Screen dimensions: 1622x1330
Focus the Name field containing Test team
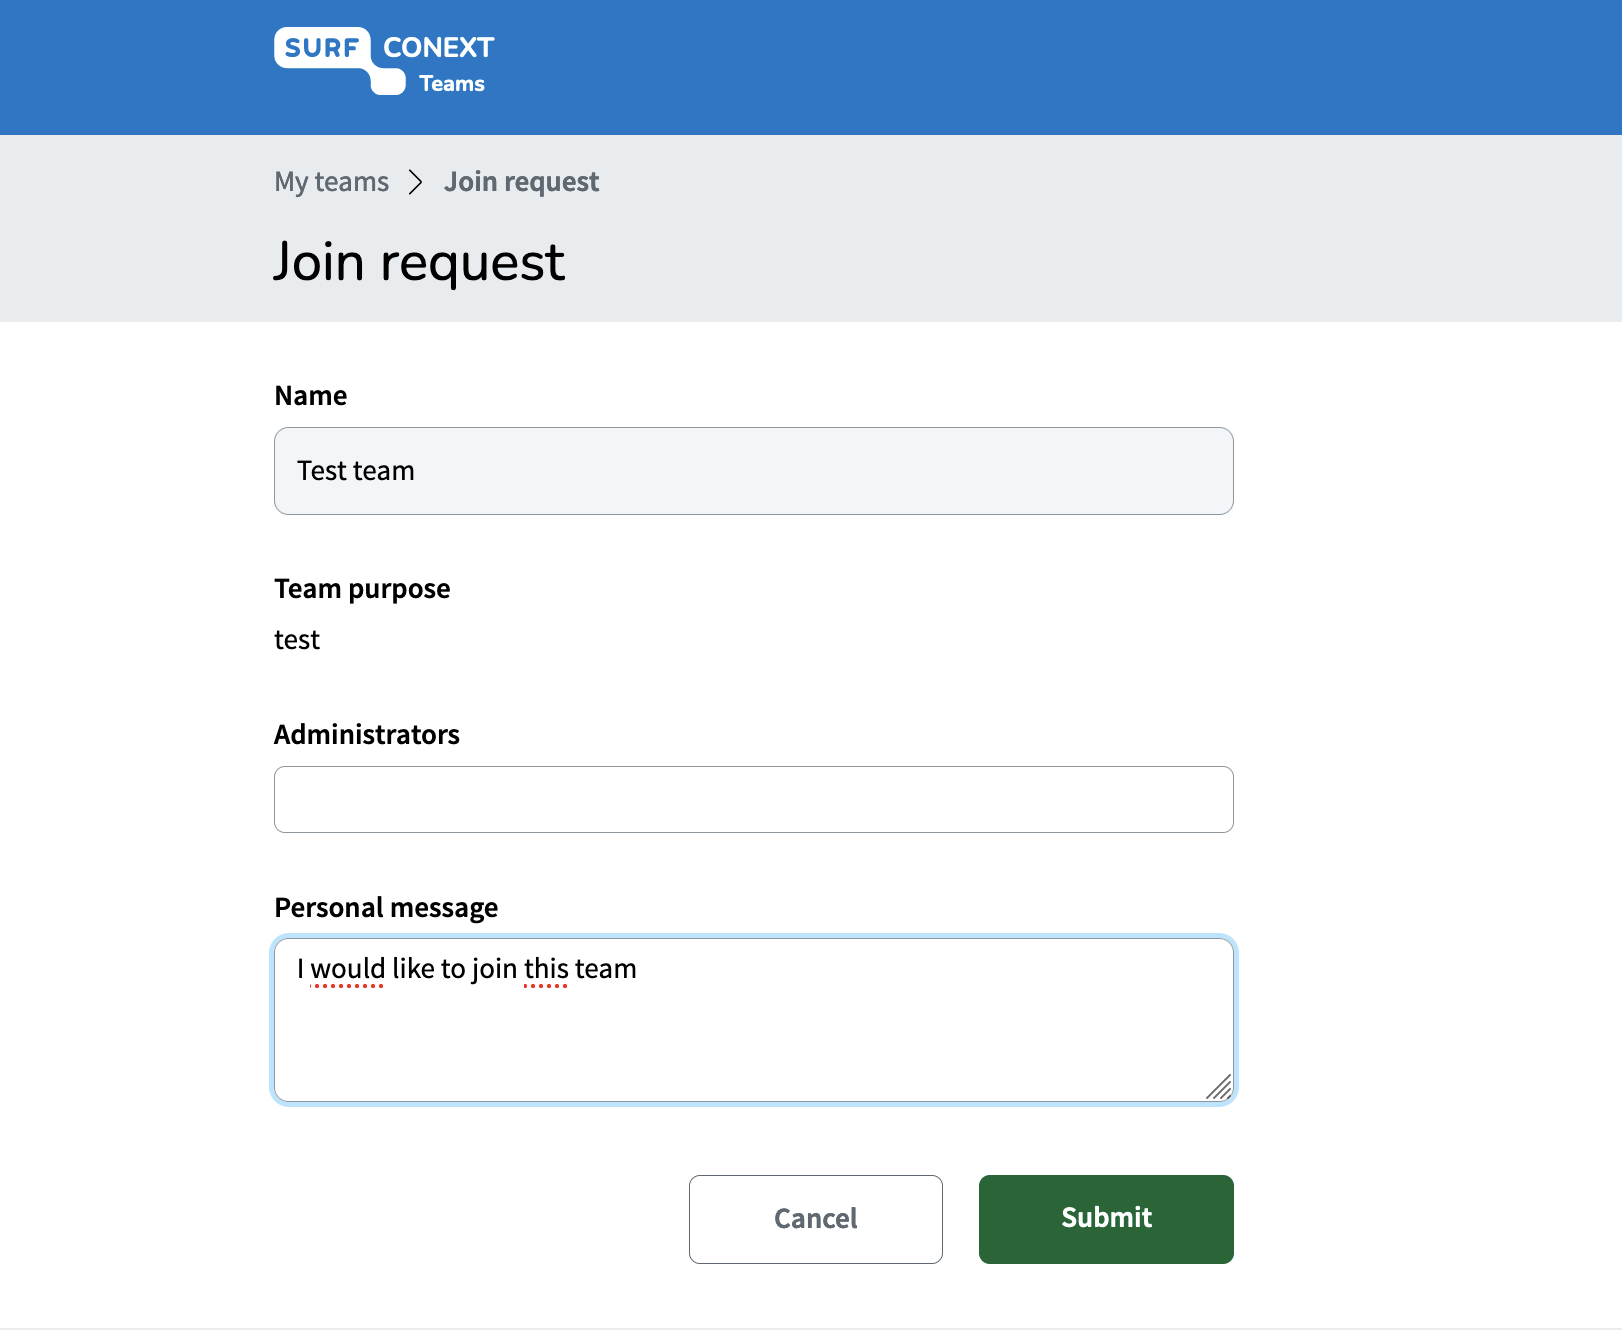[x=754, y=471]
